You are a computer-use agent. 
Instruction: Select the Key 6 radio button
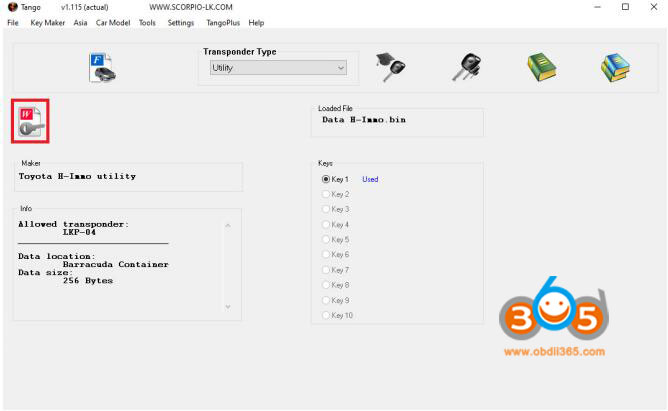pyautogui.click(x=326, y=254)
